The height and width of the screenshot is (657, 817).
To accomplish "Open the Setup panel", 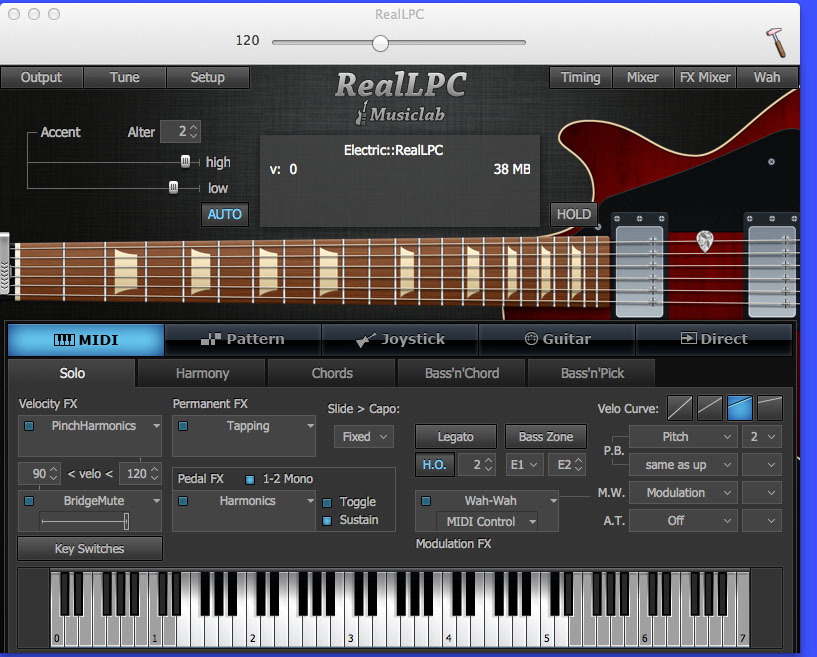I will (207, 78).
